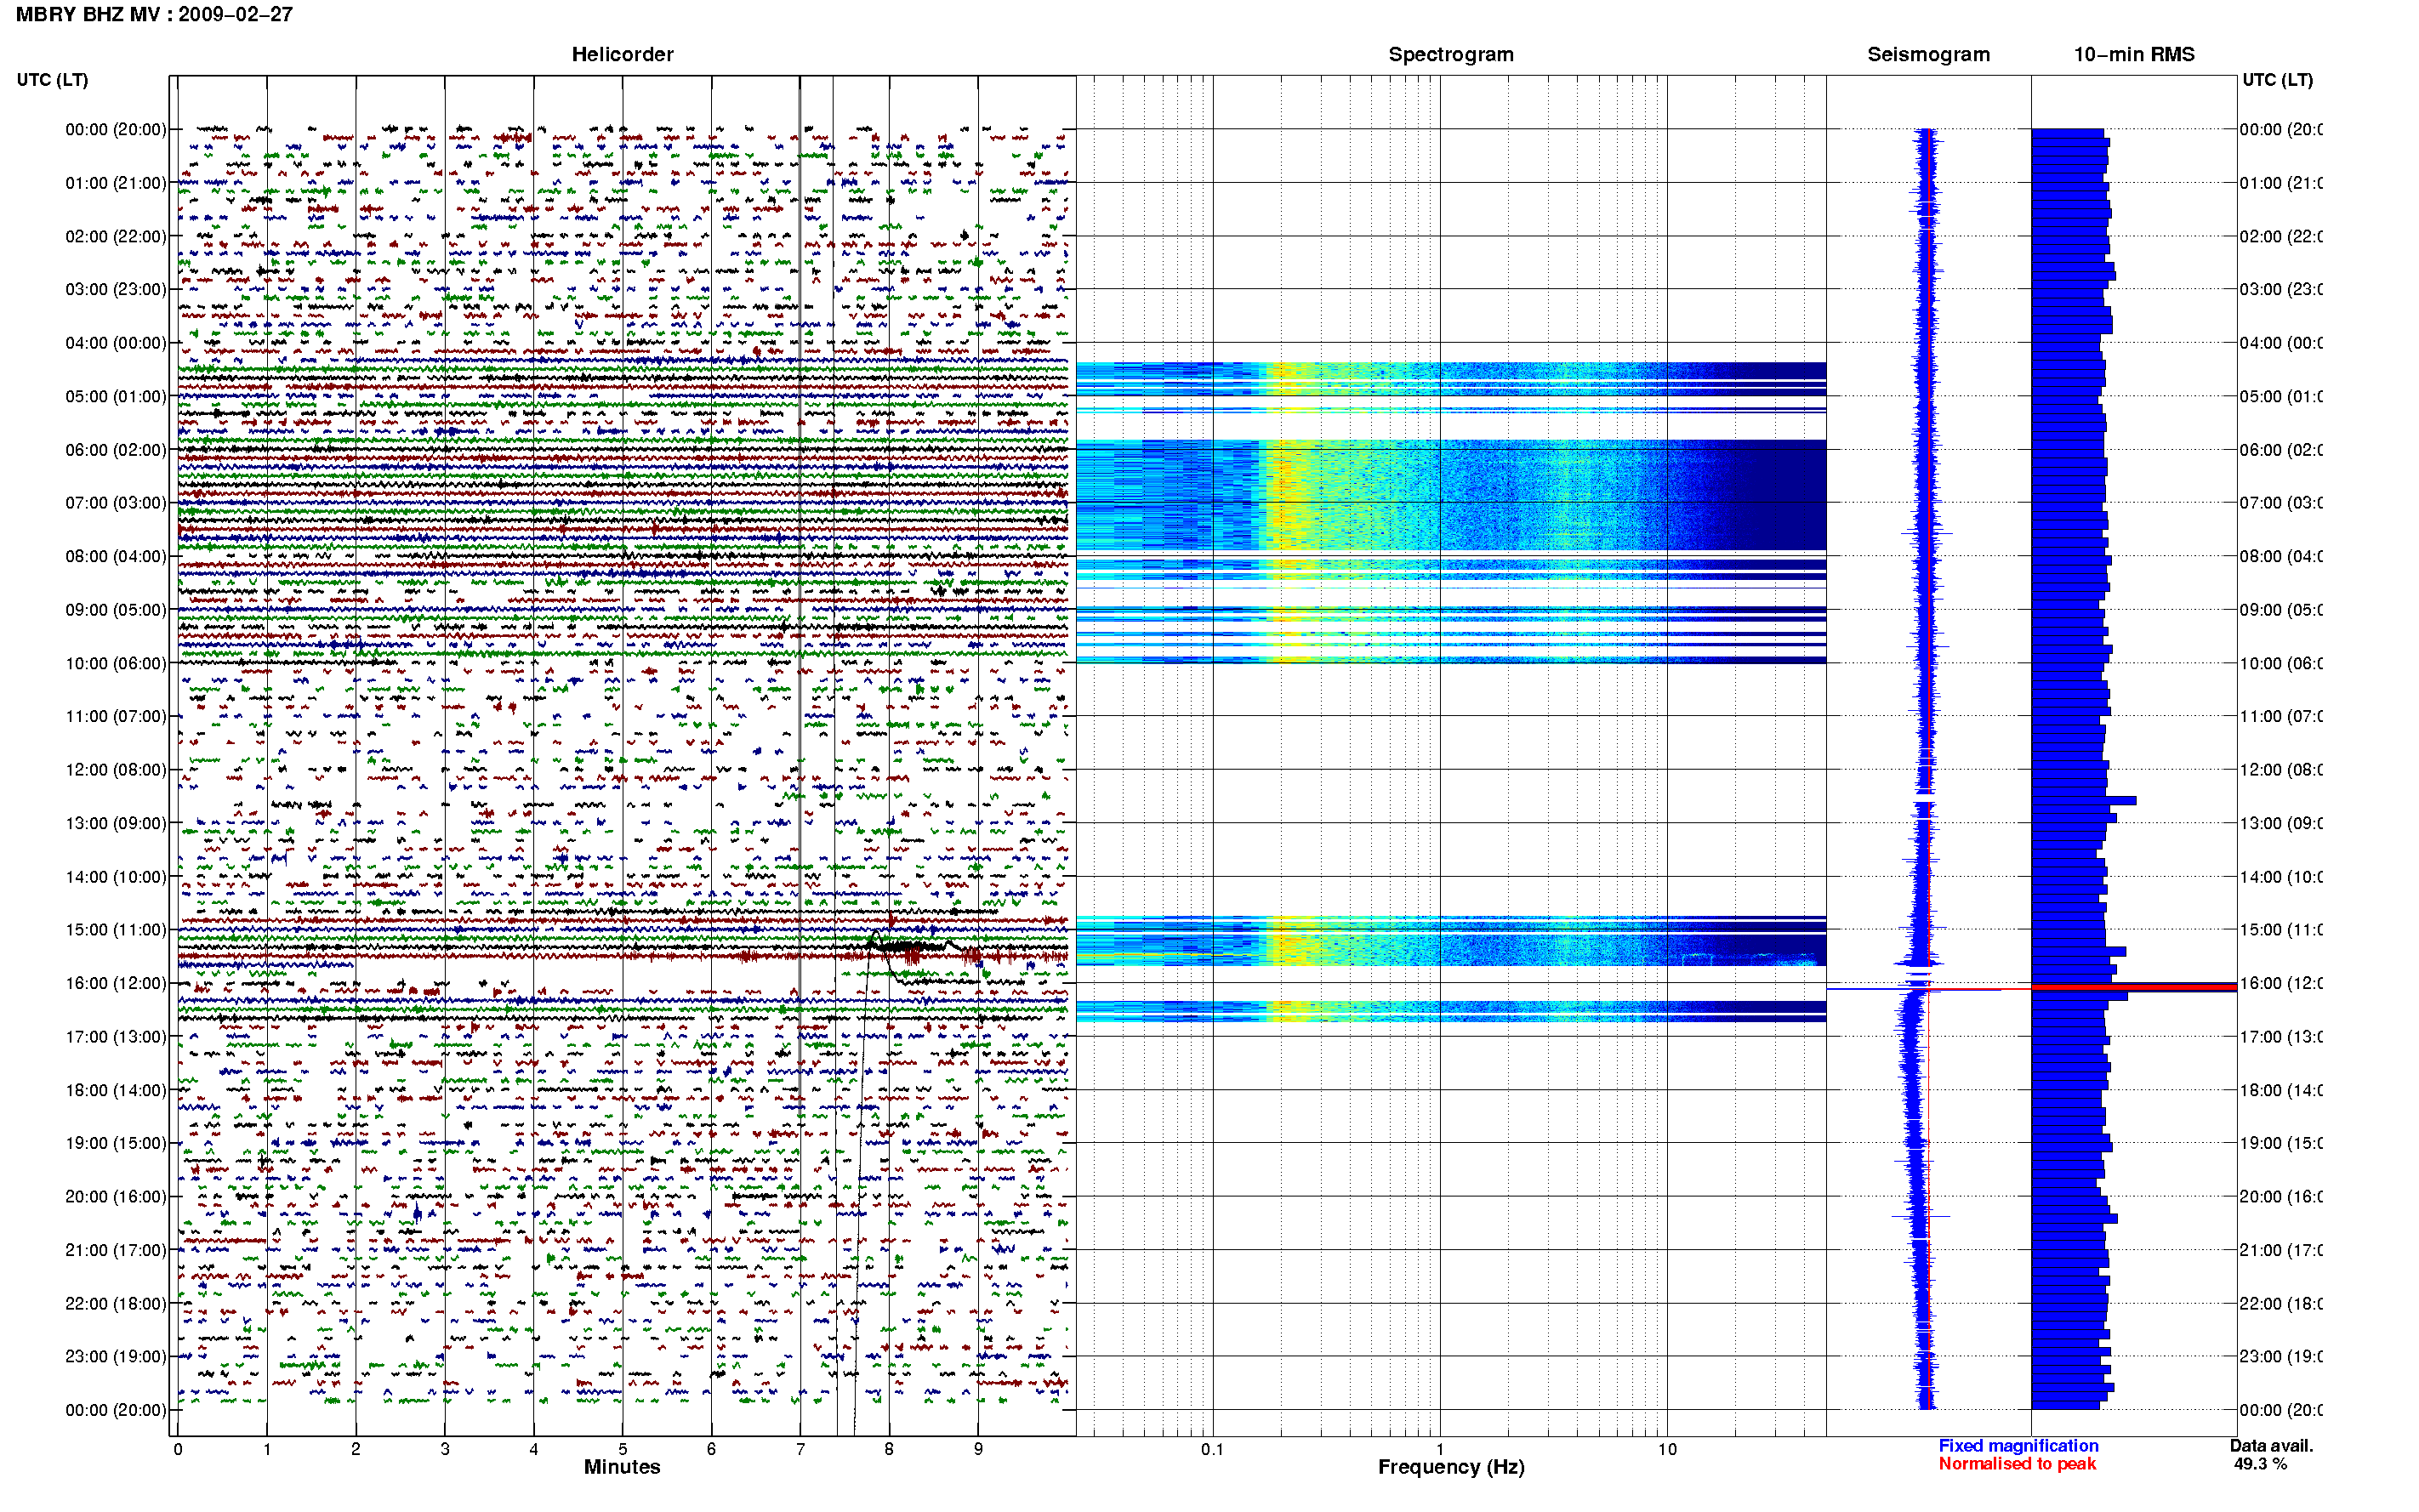Click the left '12:00 (08:00)' time label
The width and height of the screenshot is (2419, 1512).
pyautogui.click(x=116, y=770)
